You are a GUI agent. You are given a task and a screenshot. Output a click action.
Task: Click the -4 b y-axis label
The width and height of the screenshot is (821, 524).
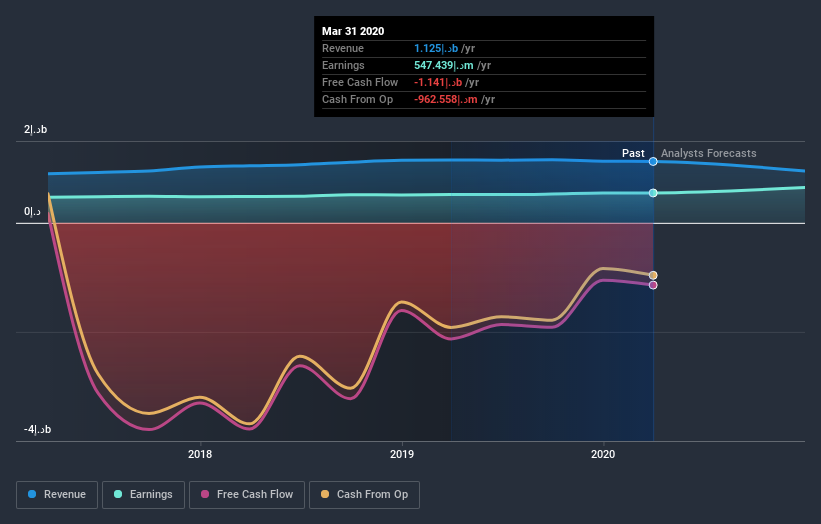click(x=37, y=429)
